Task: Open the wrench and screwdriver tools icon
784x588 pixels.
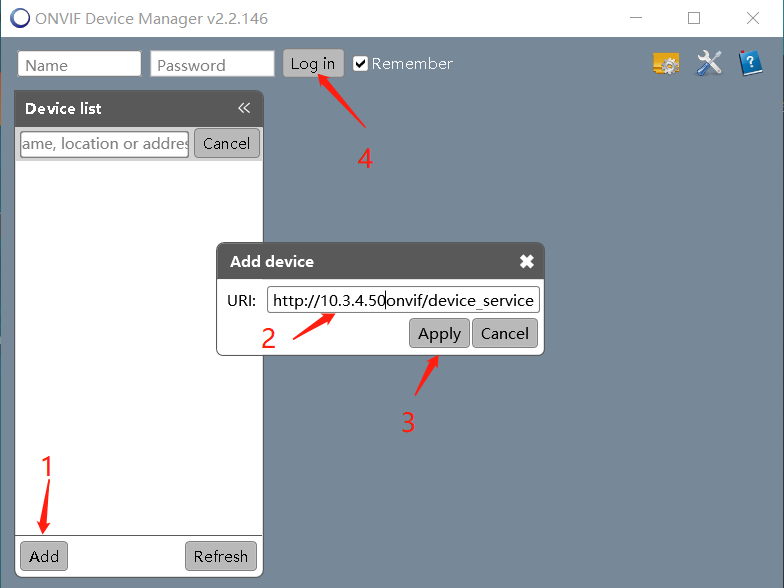Action: 709,64
